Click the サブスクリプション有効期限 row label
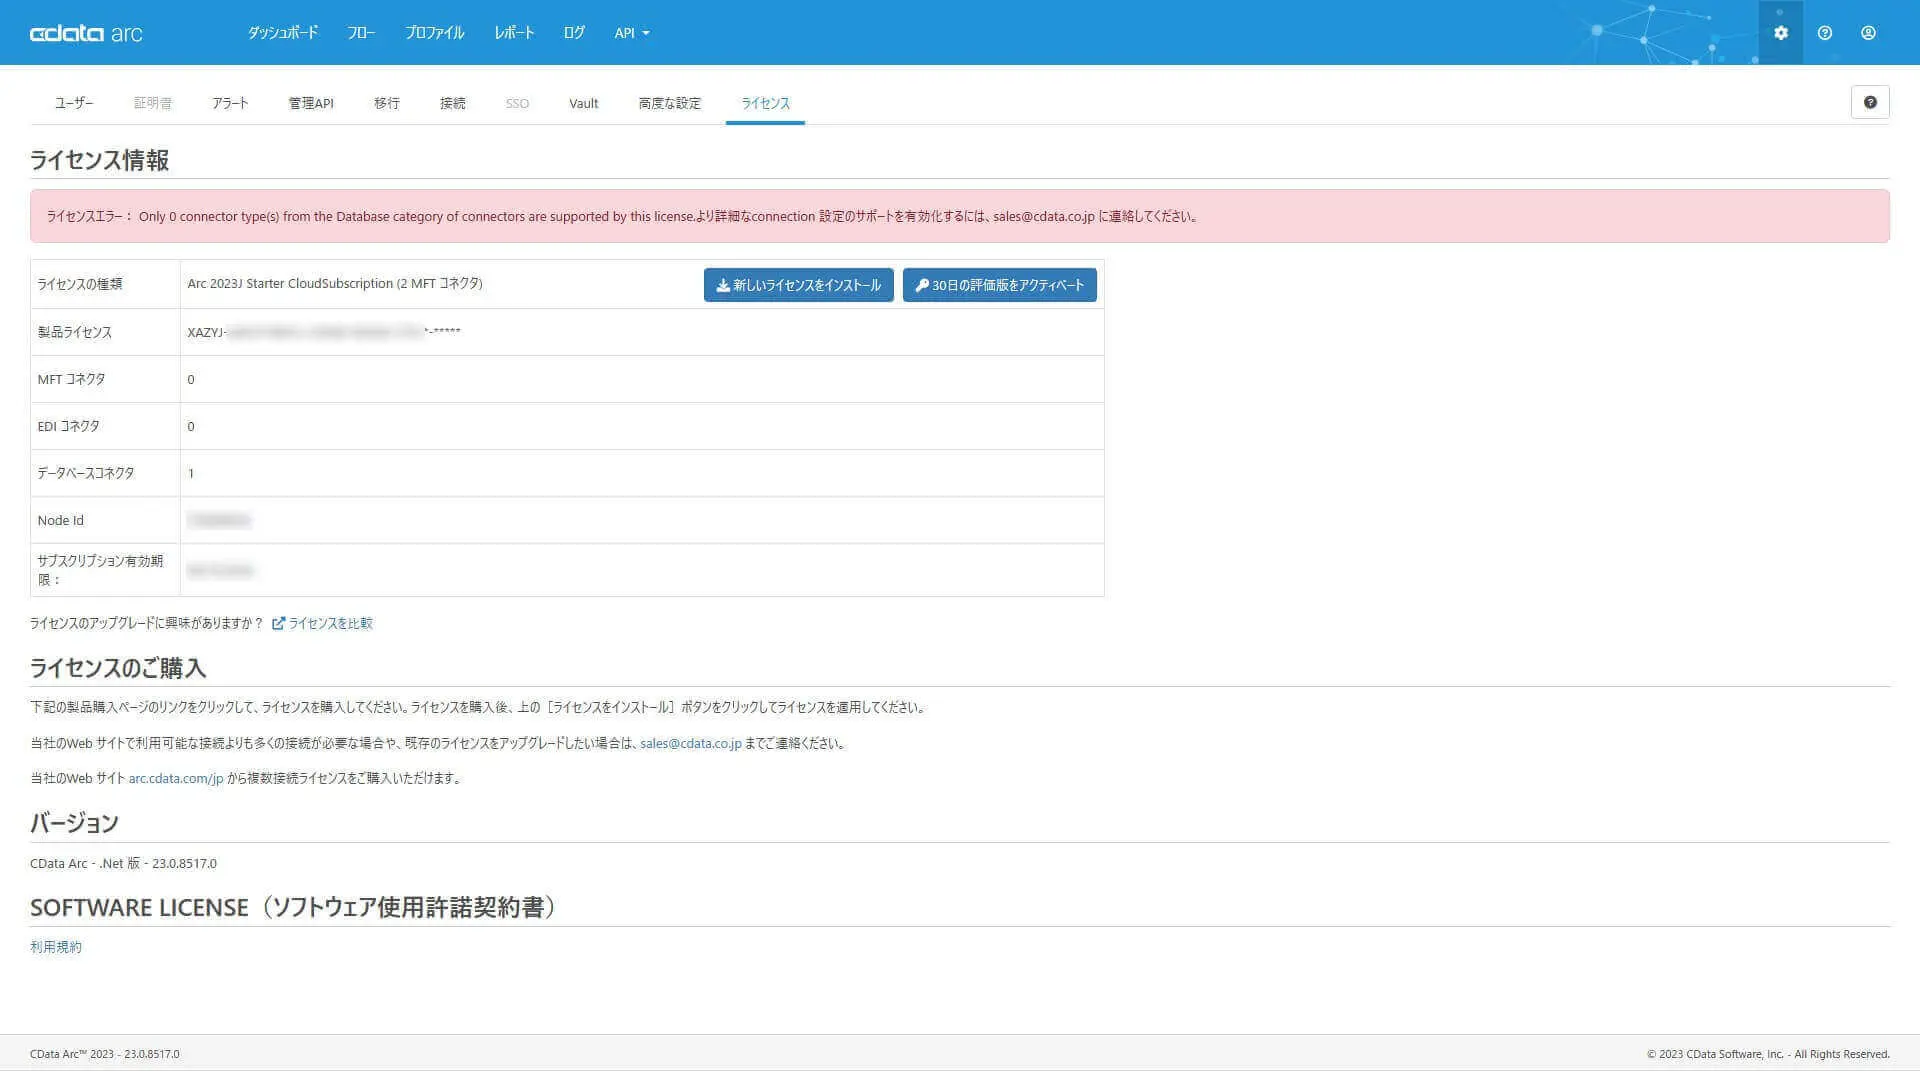The image size is (1920, 1071). (x=100, y=570)
